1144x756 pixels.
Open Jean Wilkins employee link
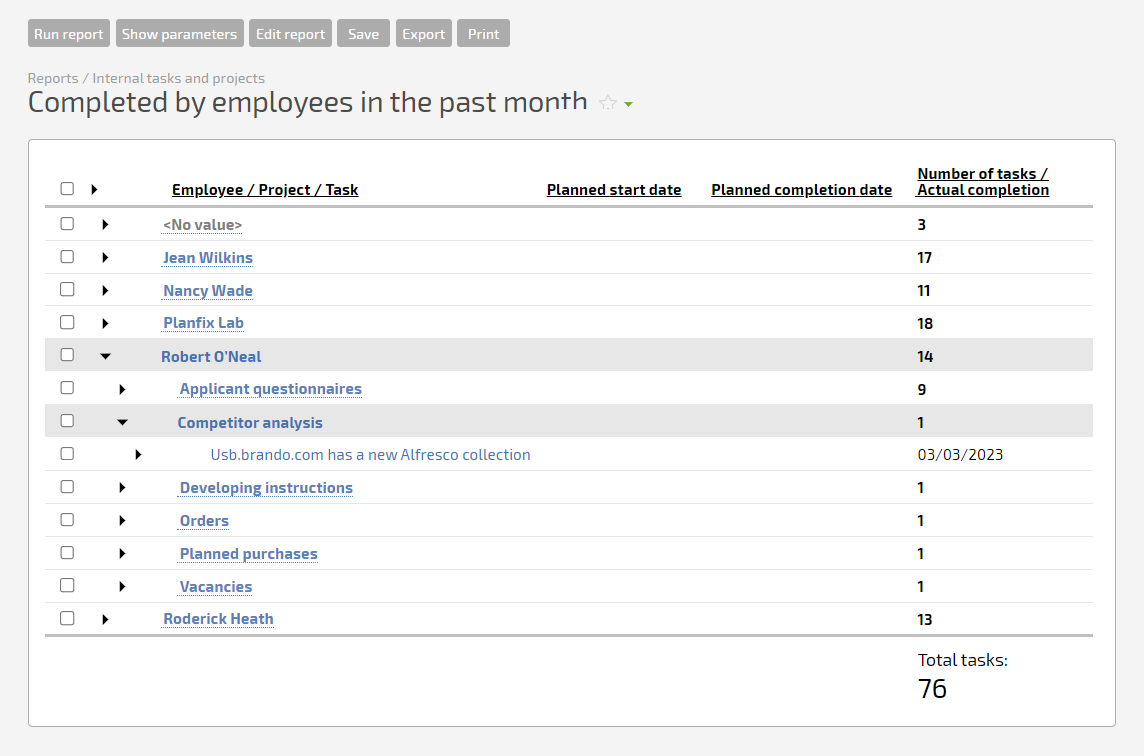(x=208, y=258)
